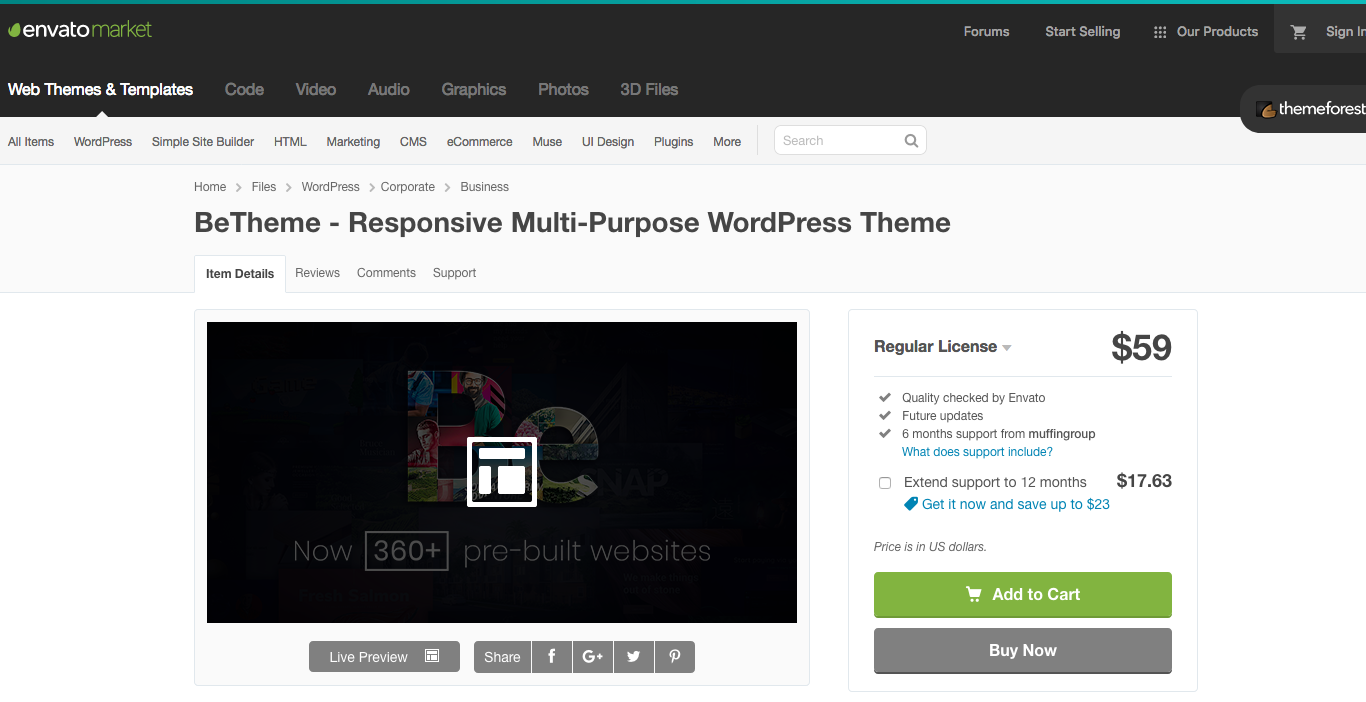
Task: Click the Share button
Action: pyautogui.click(x=502, y=657)
